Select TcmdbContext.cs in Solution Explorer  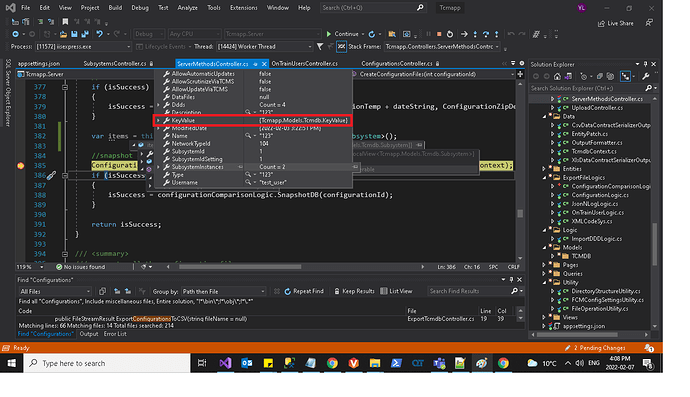pyautogui.click(x=594, y=151)
